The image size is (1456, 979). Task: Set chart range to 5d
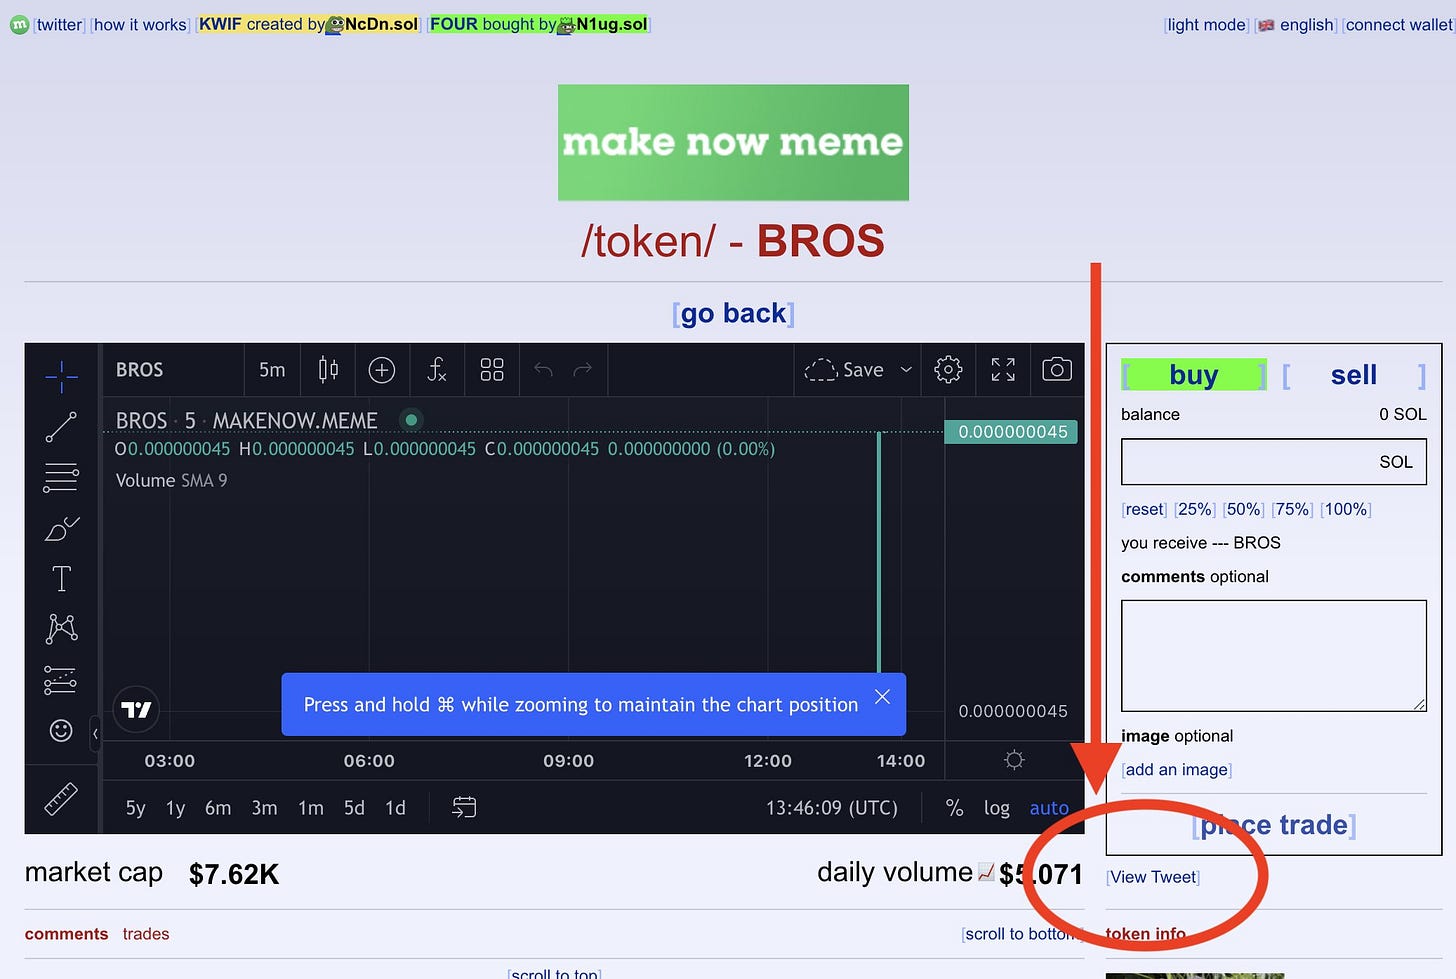point(355,808)
